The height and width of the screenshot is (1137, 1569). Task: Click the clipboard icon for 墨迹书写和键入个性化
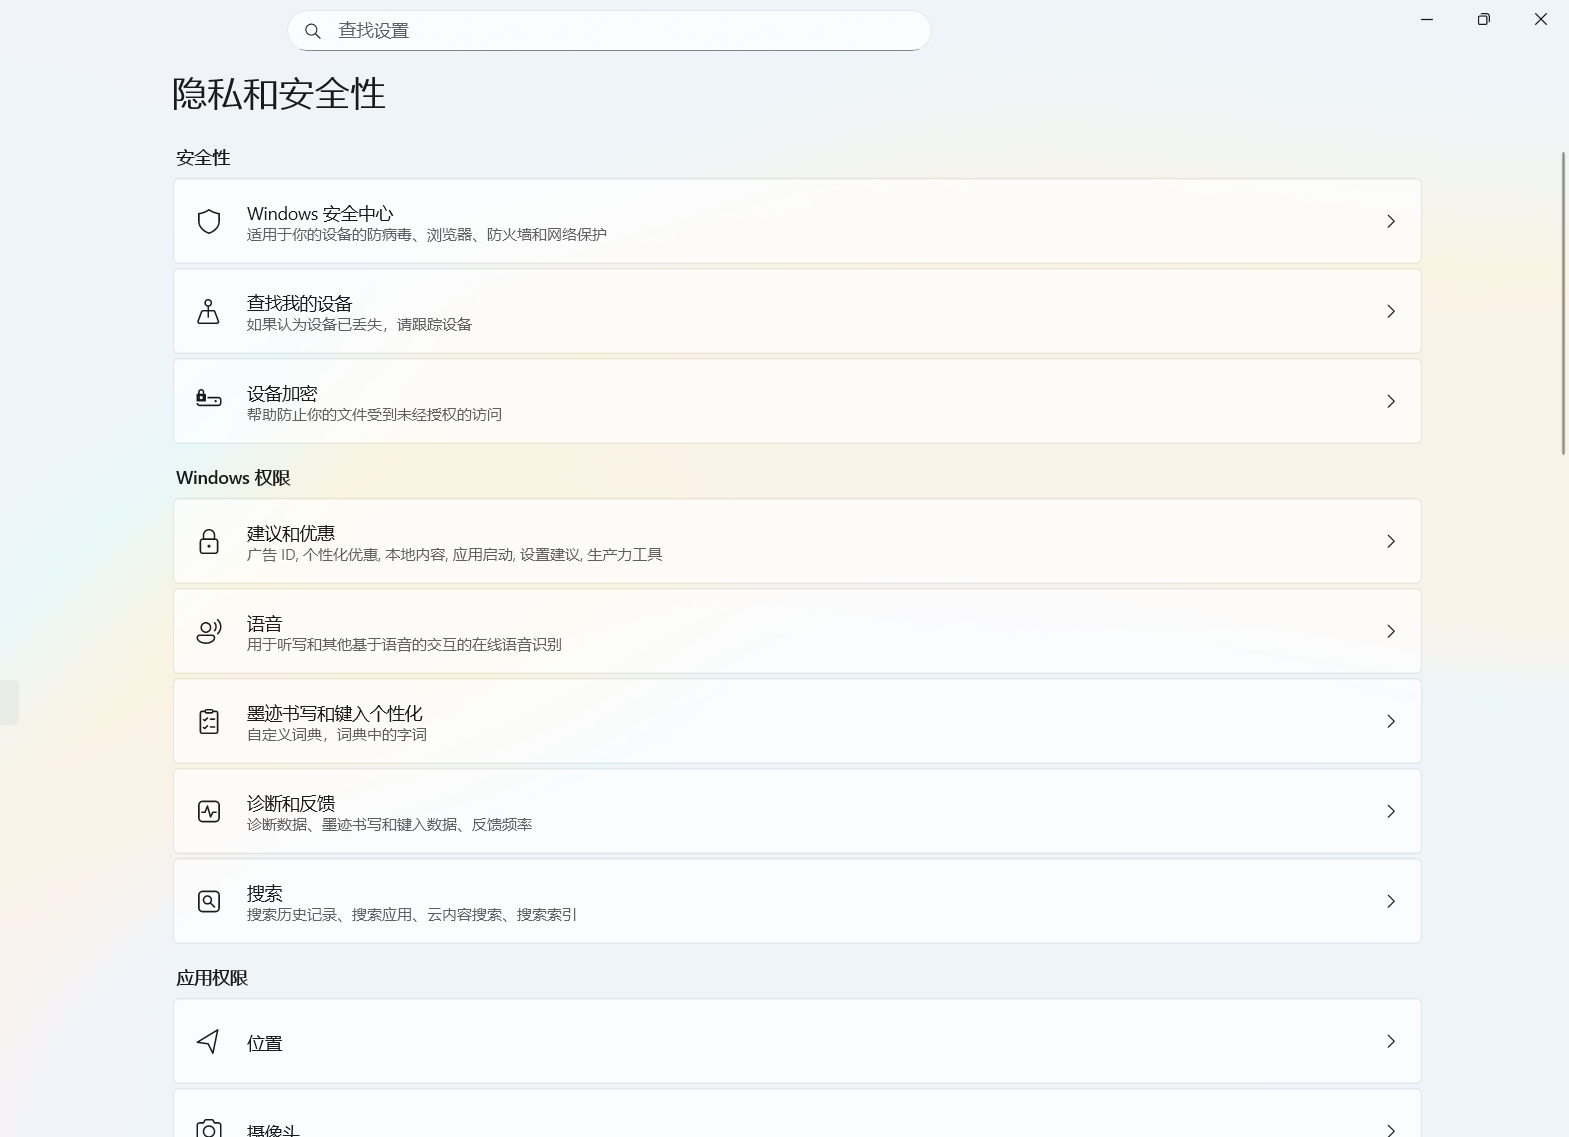(209, 721)
